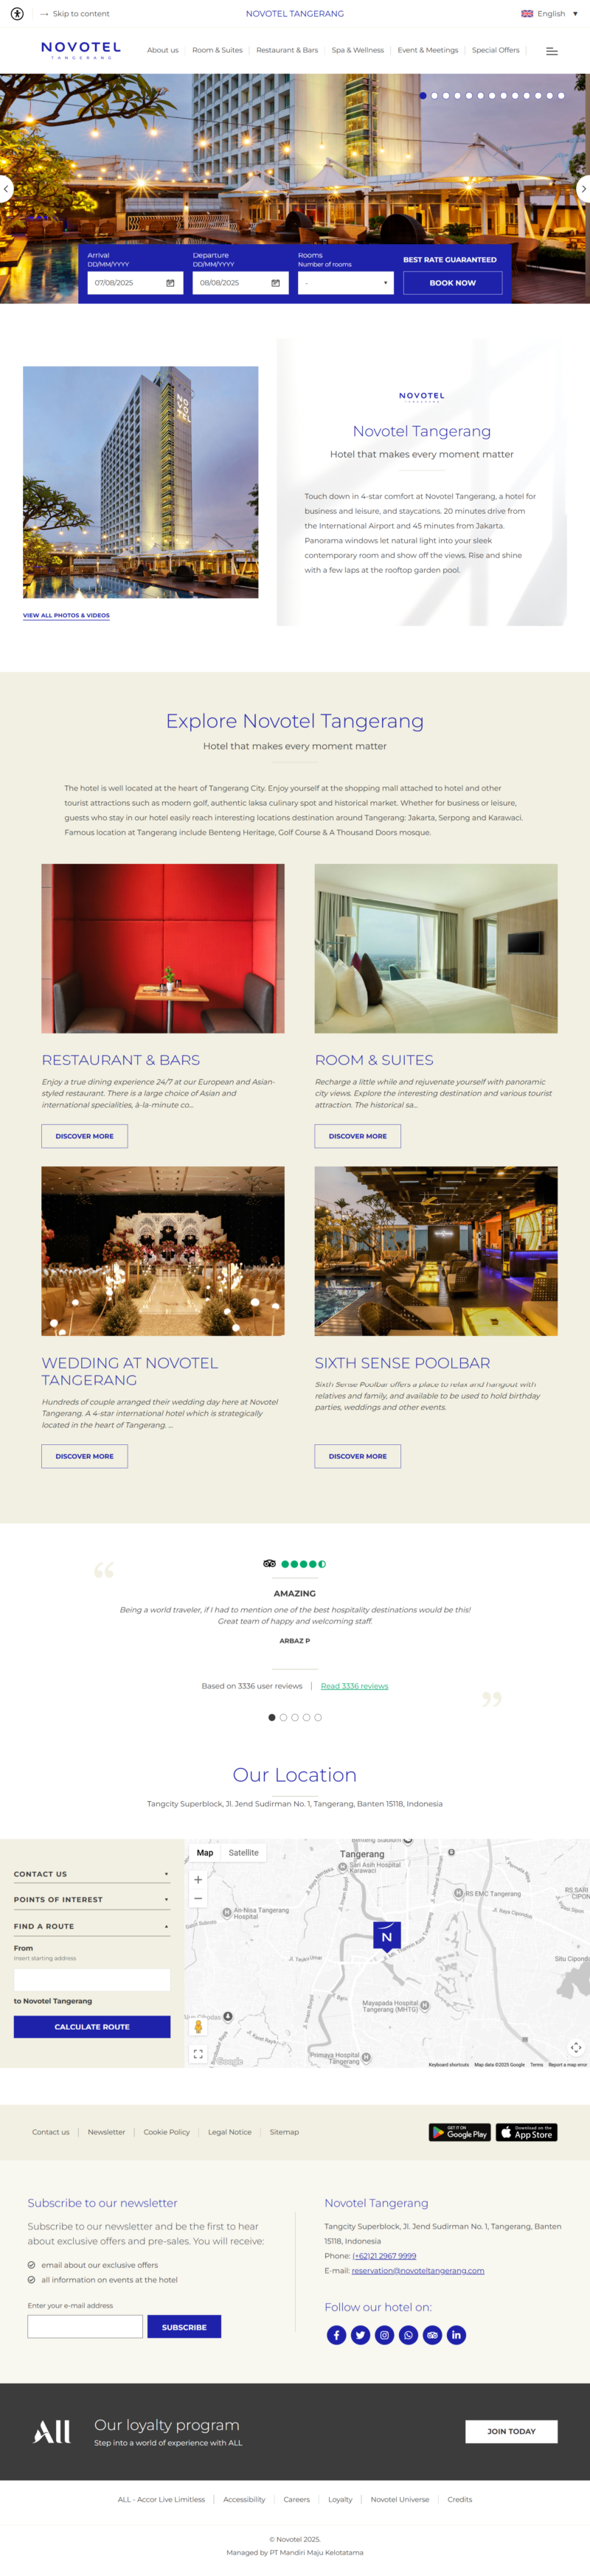Expand the Points of Interest section

point(91,1899)
